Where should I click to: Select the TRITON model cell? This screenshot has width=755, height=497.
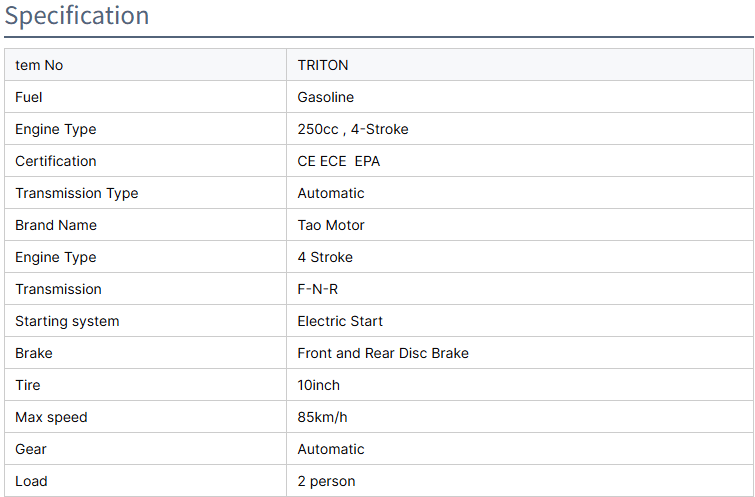click(x=322, y=65)
